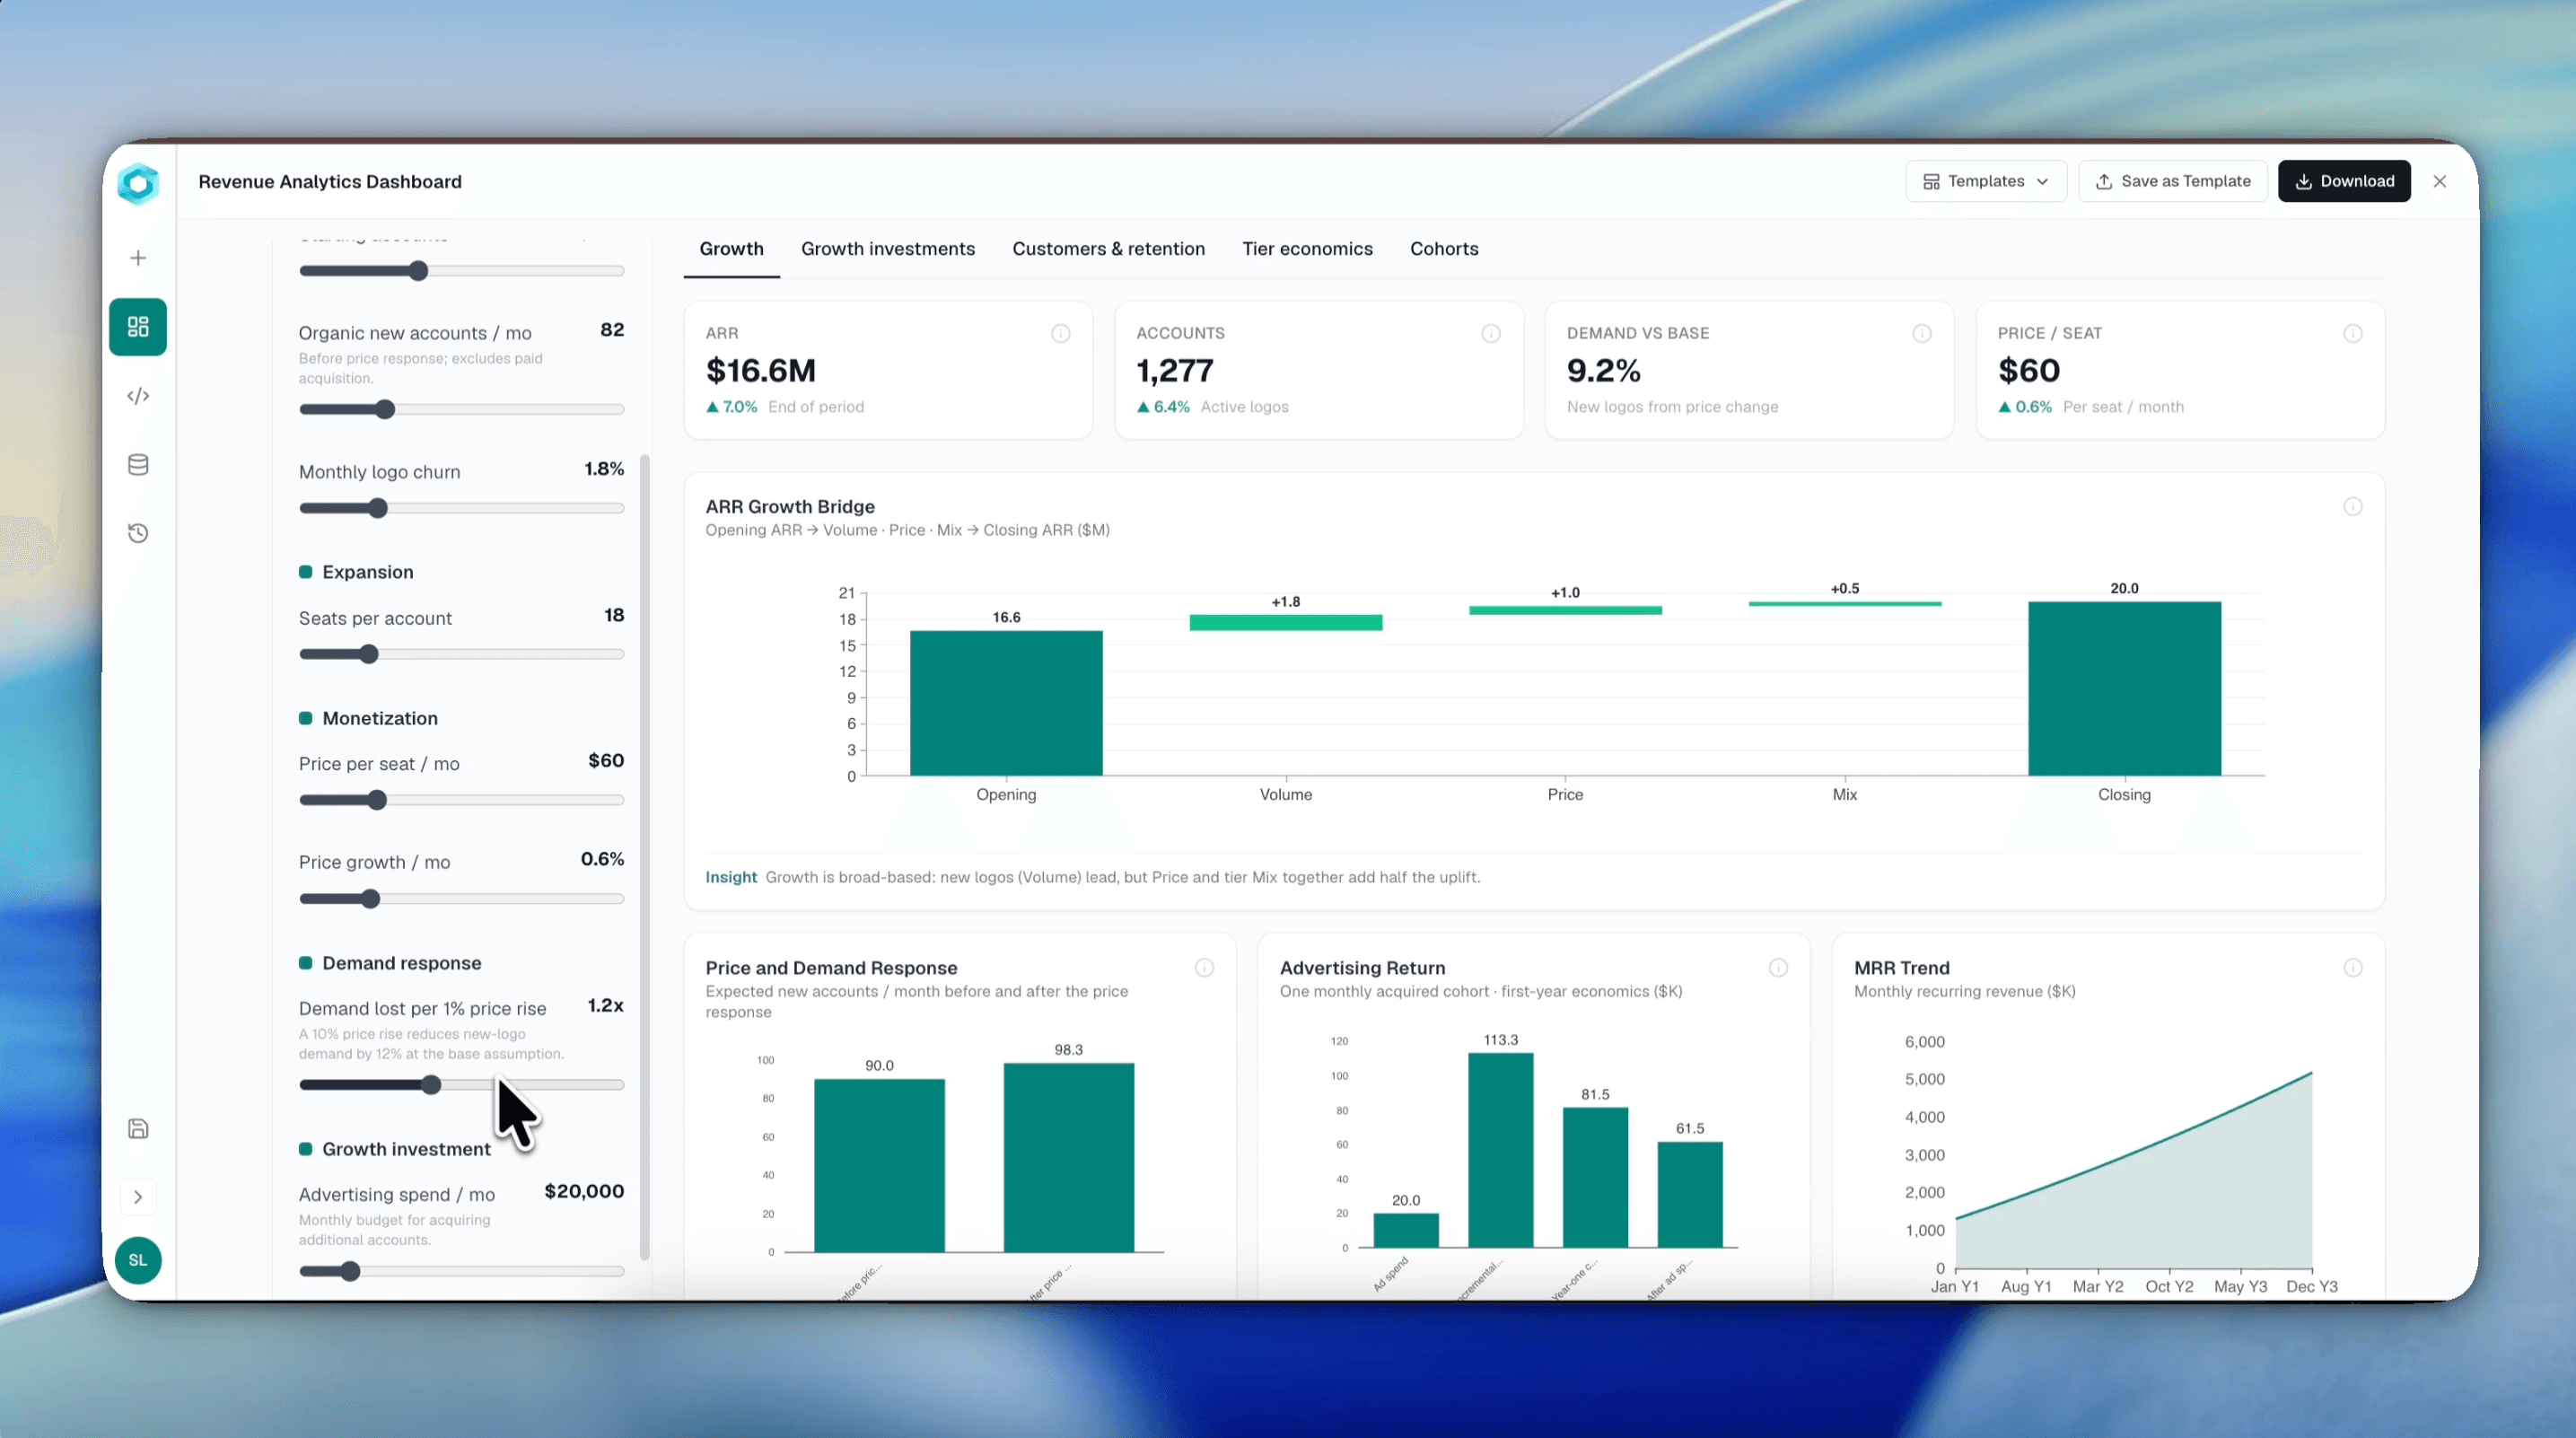Click the 9.2% demand value
The width and height of the screenshot is (2576, 1438).
1604,371
